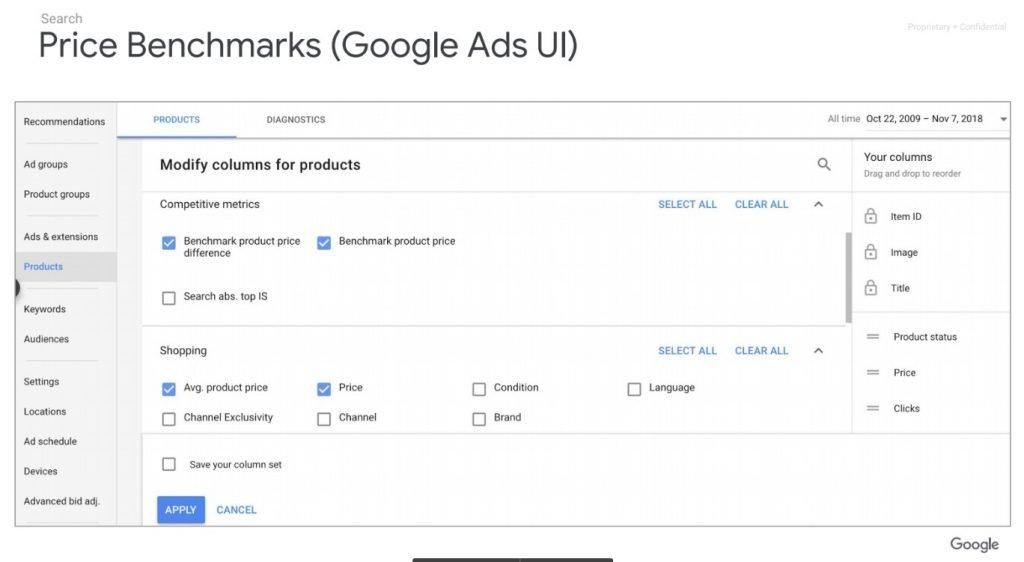
Task: Click the search magnifier icon
Action: pyautogui.click(x=824, y=165)
